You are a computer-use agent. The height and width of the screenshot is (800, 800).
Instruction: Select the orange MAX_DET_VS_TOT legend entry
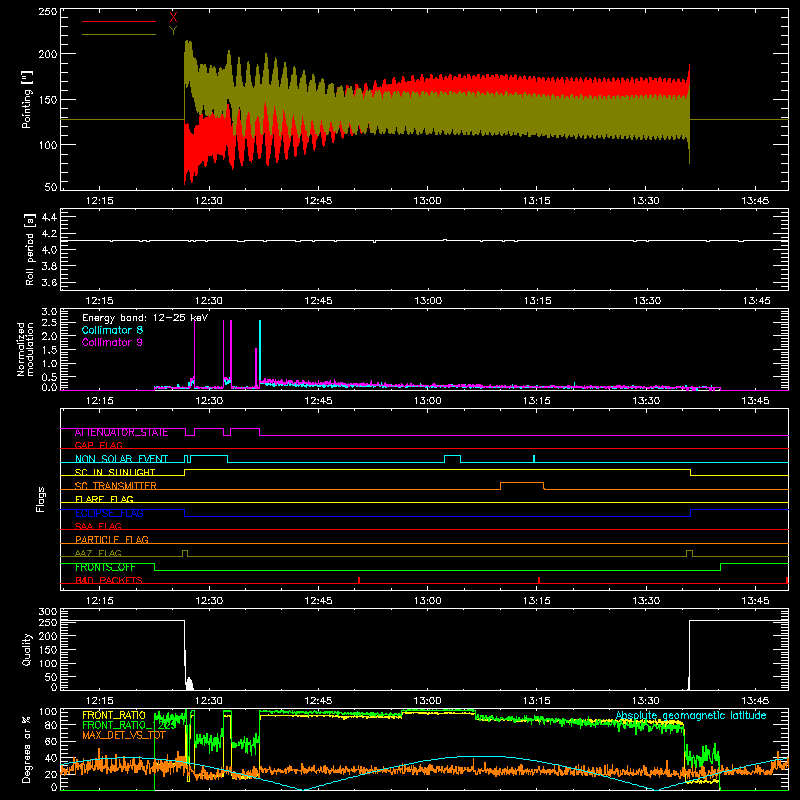pos(124,735)
